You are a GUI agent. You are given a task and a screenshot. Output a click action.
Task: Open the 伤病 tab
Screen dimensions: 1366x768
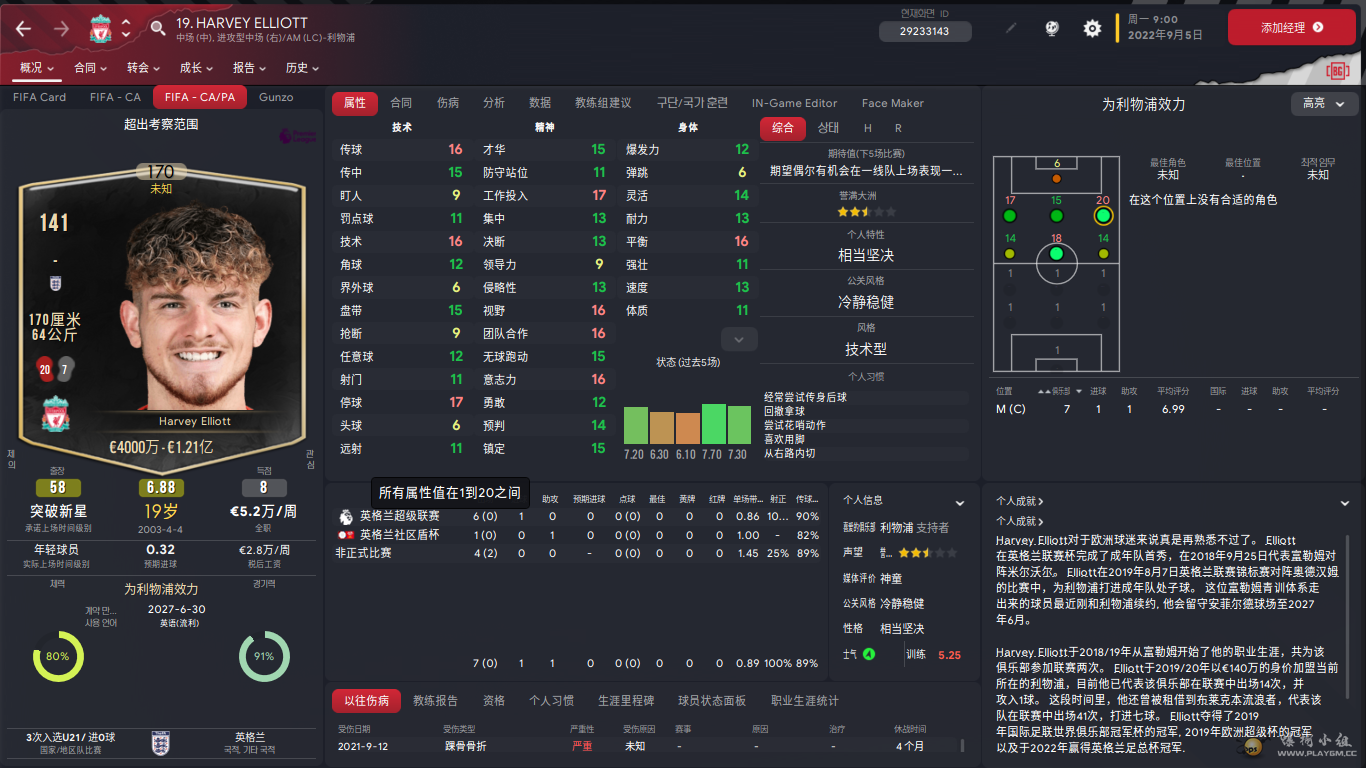coord(448,103)
